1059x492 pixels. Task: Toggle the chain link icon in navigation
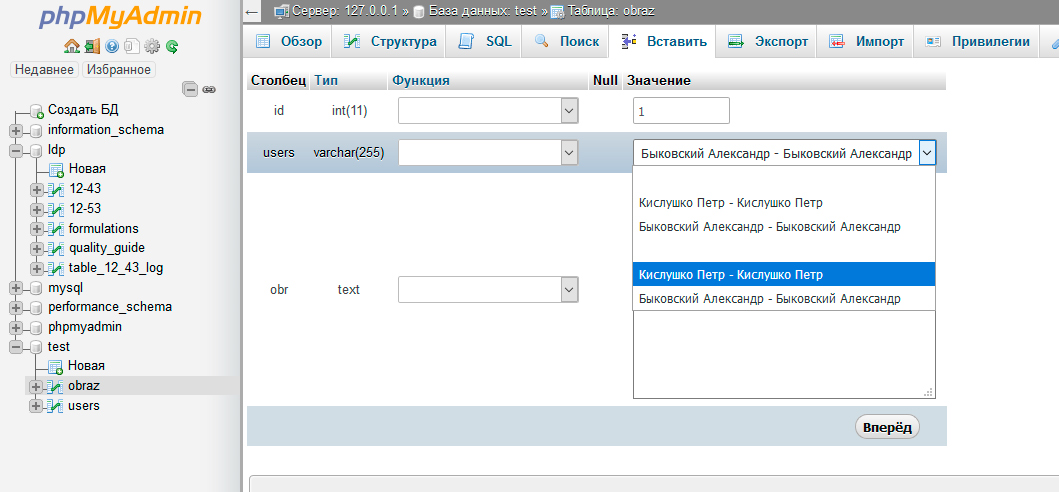click(x=209, y=89)
